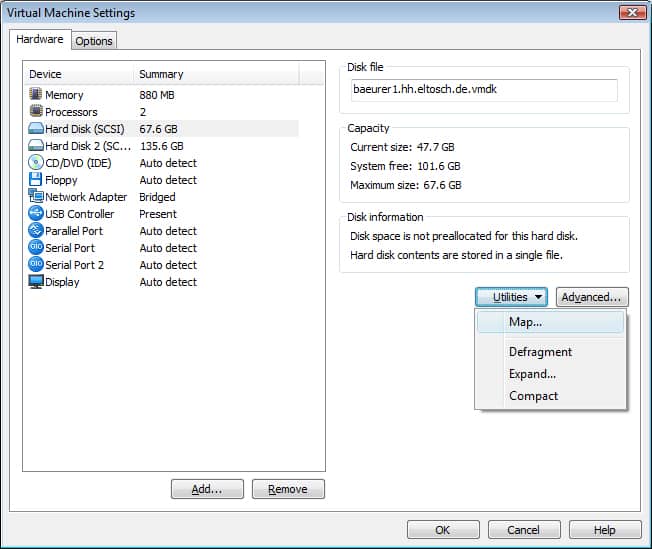Click the Memory chip icon
Screen dimensions: 652x549
[36, 94]
